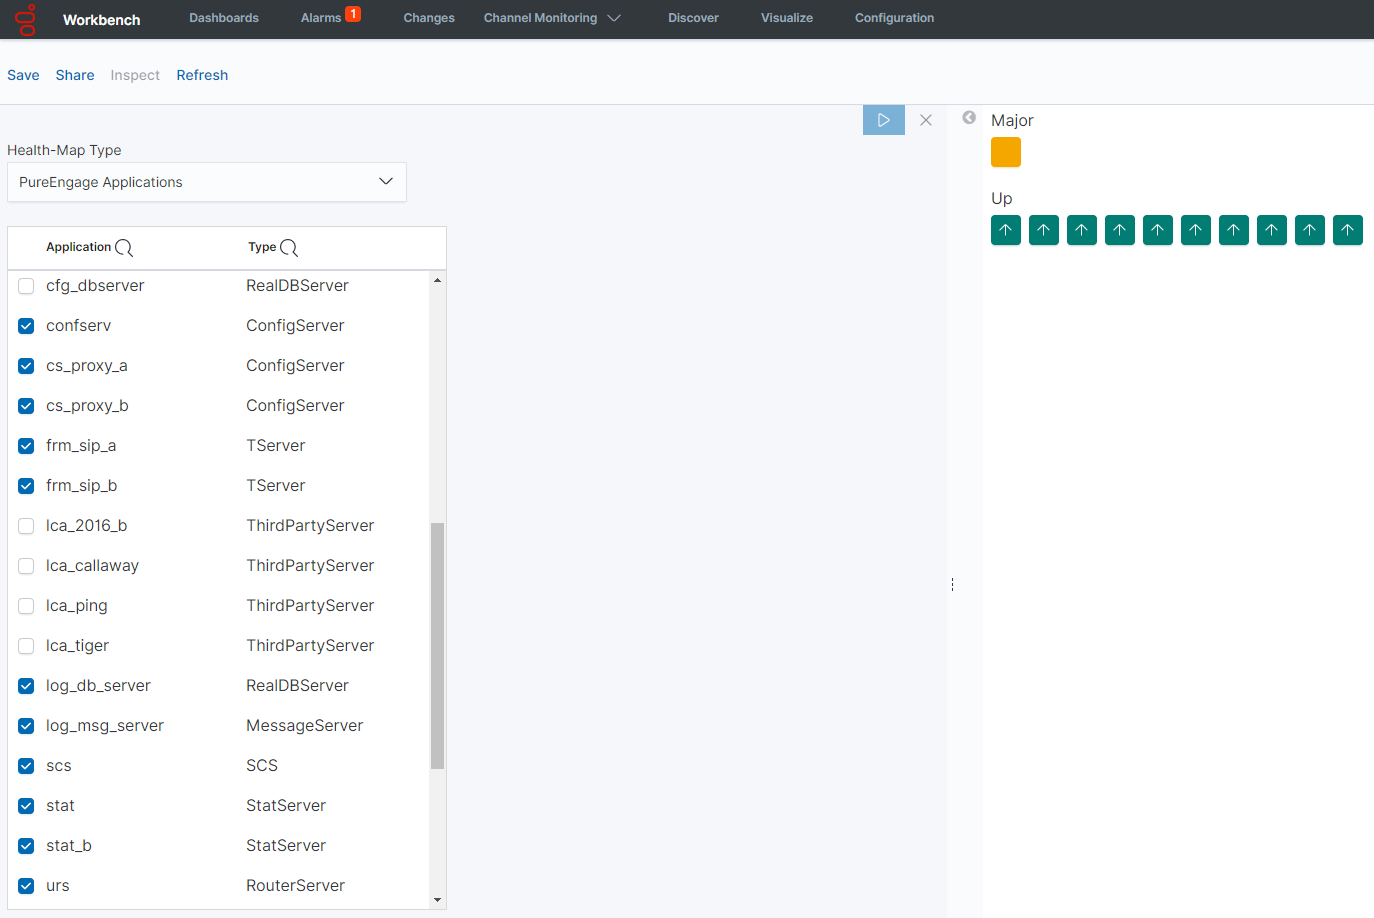Click the frm_sip_a application name
The height and width of the screenshot is (918, 1374).
[x=81, y=446]
